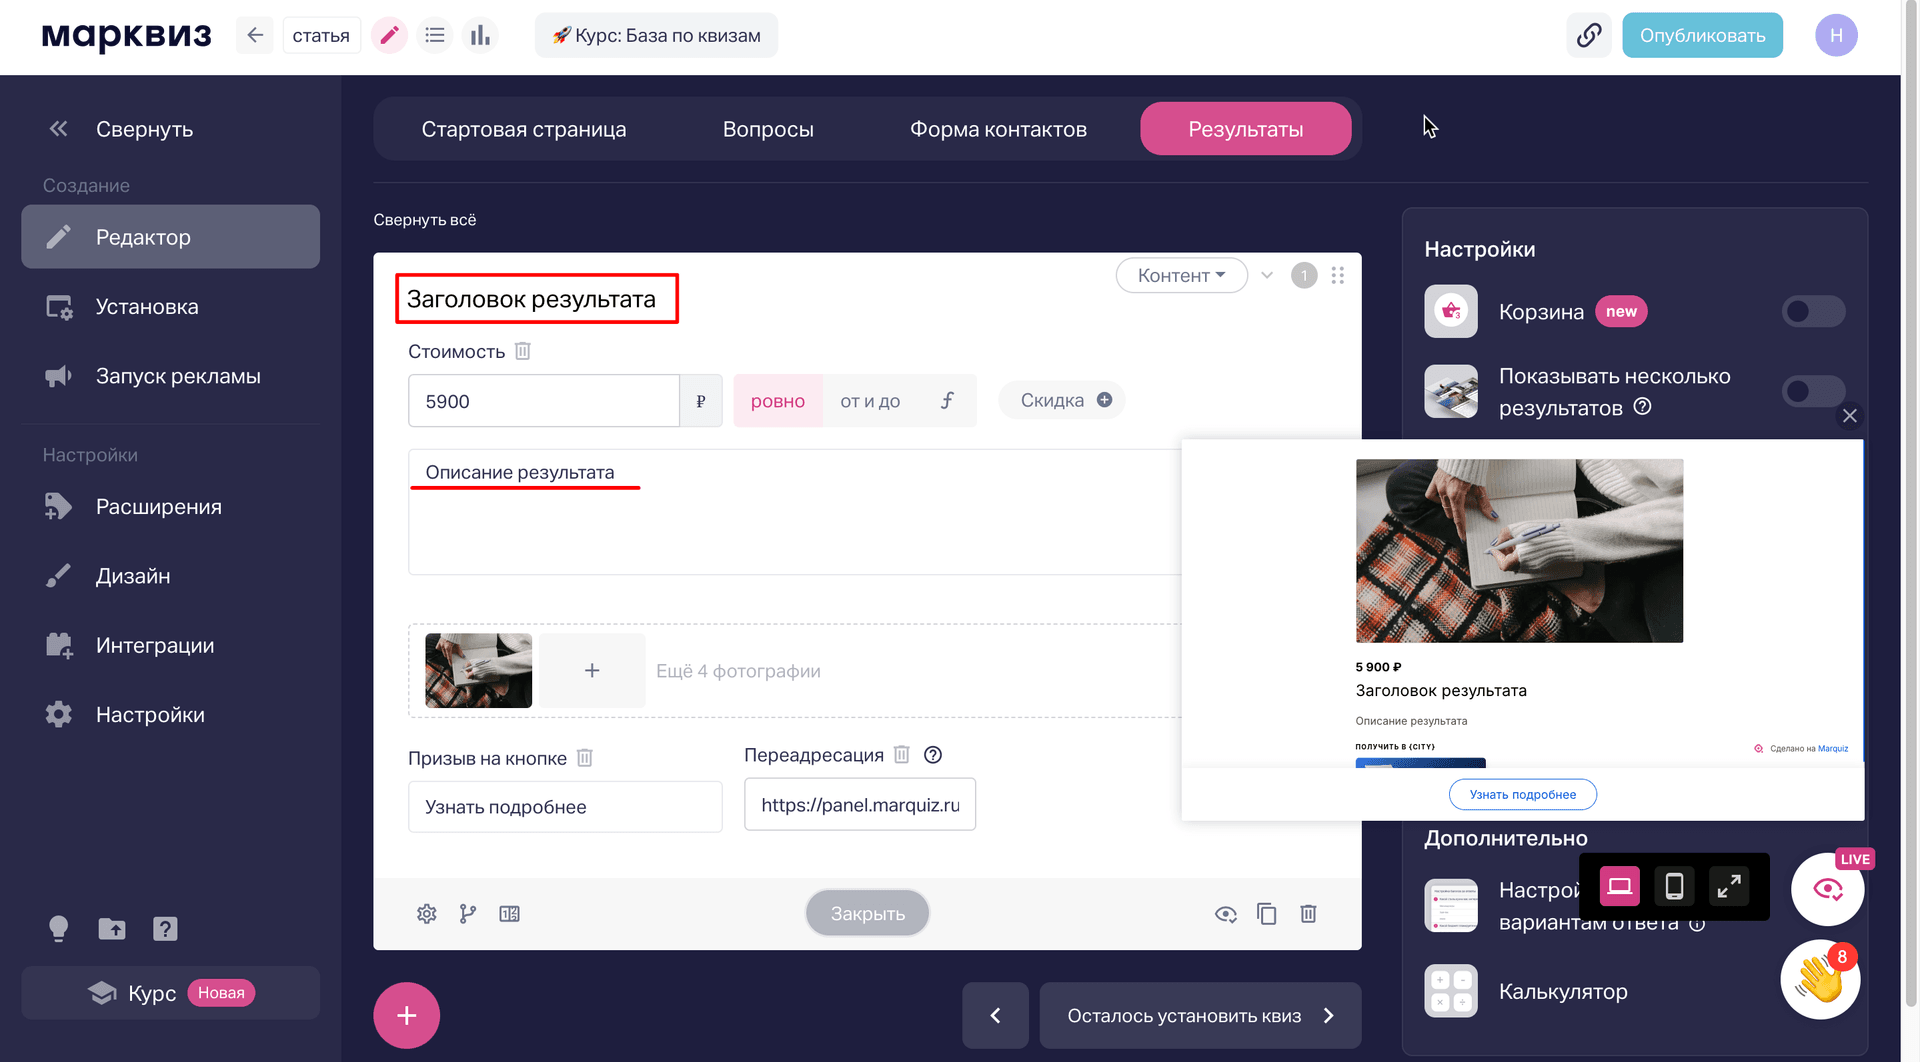The width and height of the screenshot is (1920, 1062).
Task: Click Узнать подробнее in preview
Action: [x=1523, y=795]
